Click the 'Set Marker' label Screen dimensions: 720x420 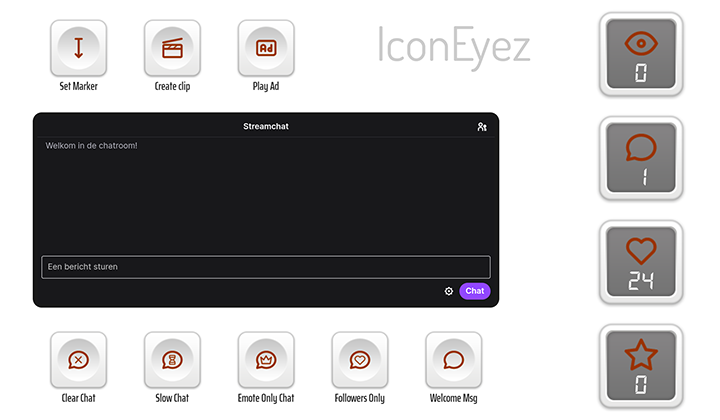pos(79,86)
